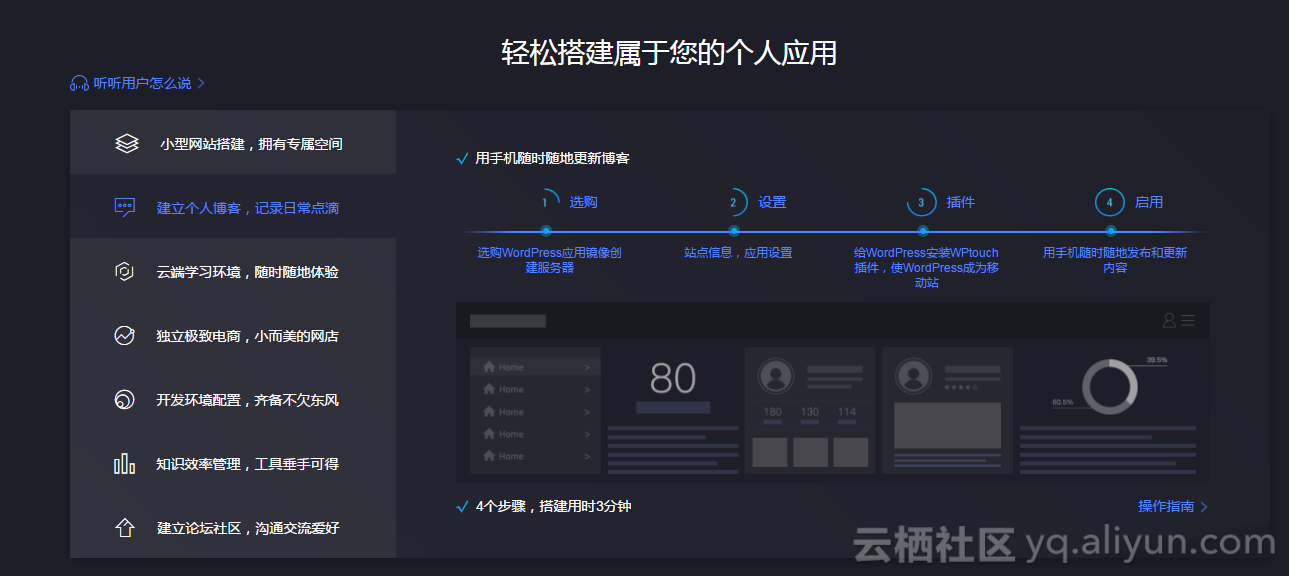Click the donut chart in dashboard preview
Image resolution: width=1289 pixels, height=576 pixels.
(1110, 386)
